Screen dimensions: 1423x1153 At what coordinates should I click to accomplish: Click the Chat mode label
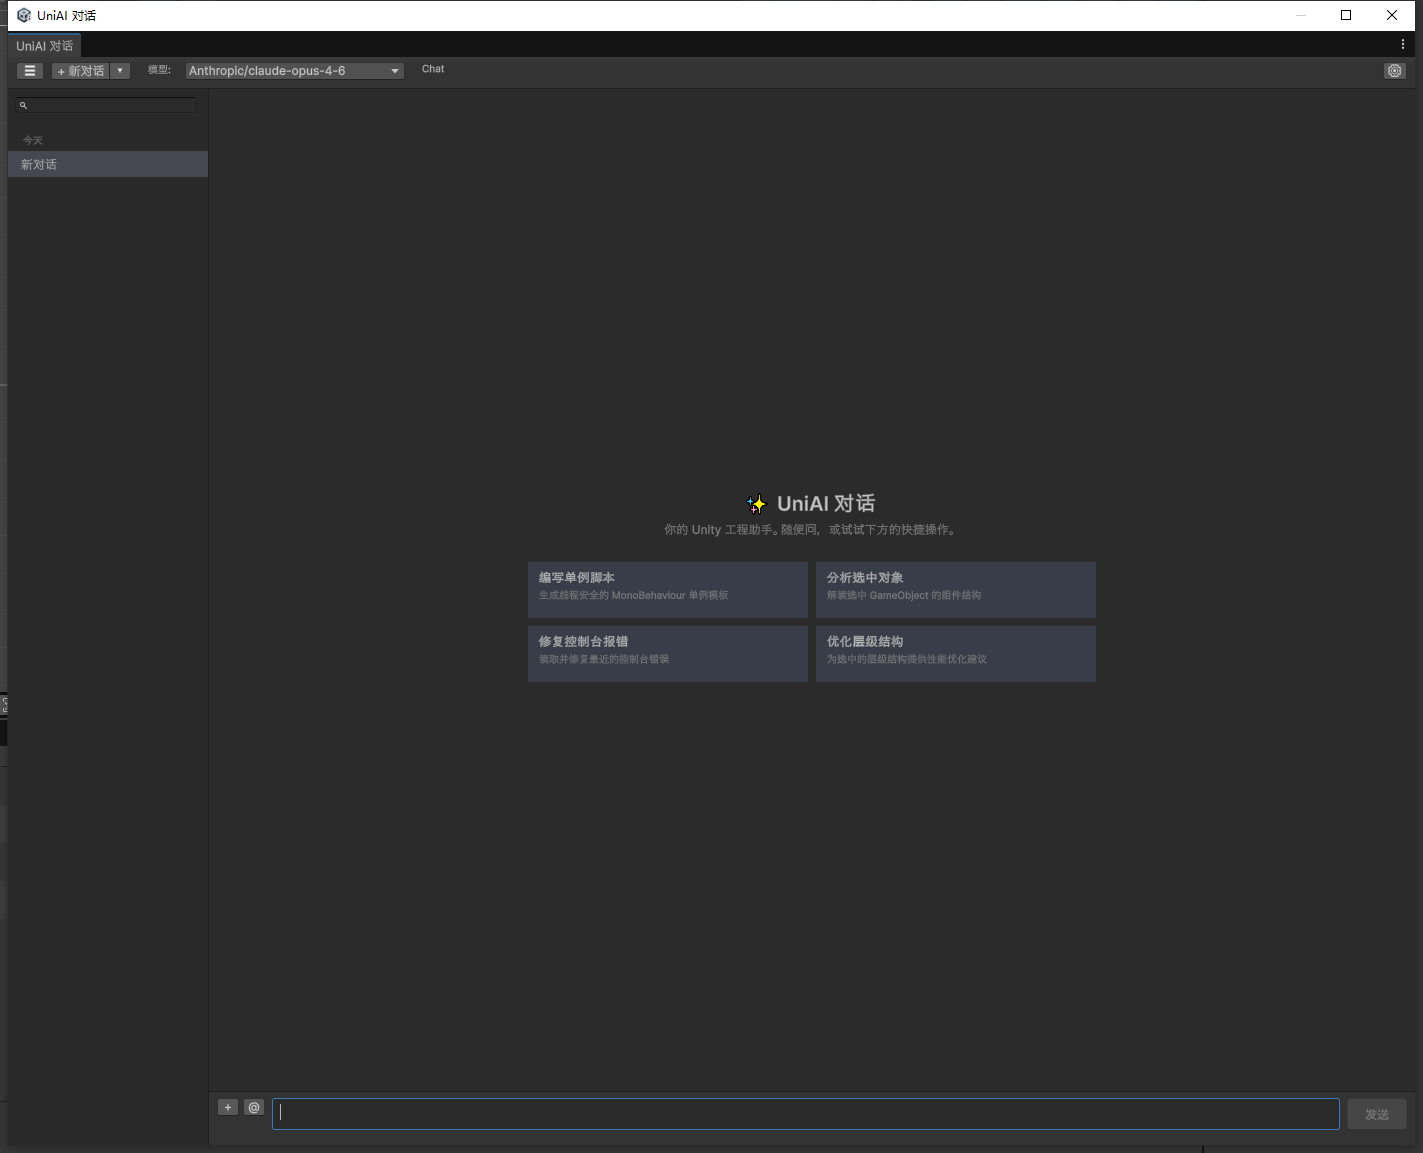433,69
